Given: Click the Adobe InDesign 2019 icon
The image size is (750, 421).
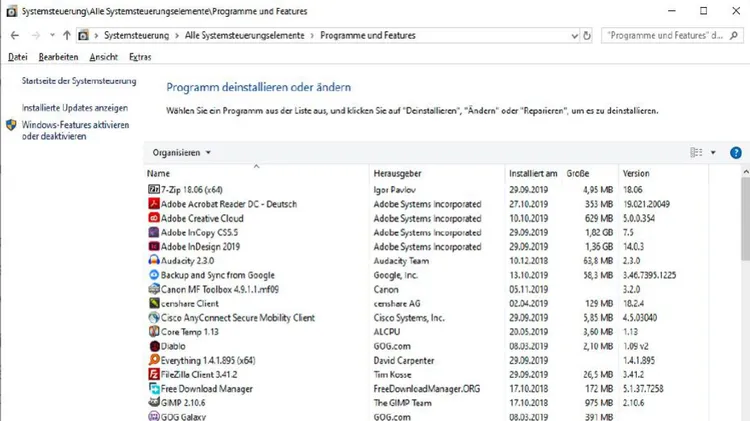Looking at the screenshot, I should click(154, 246).
